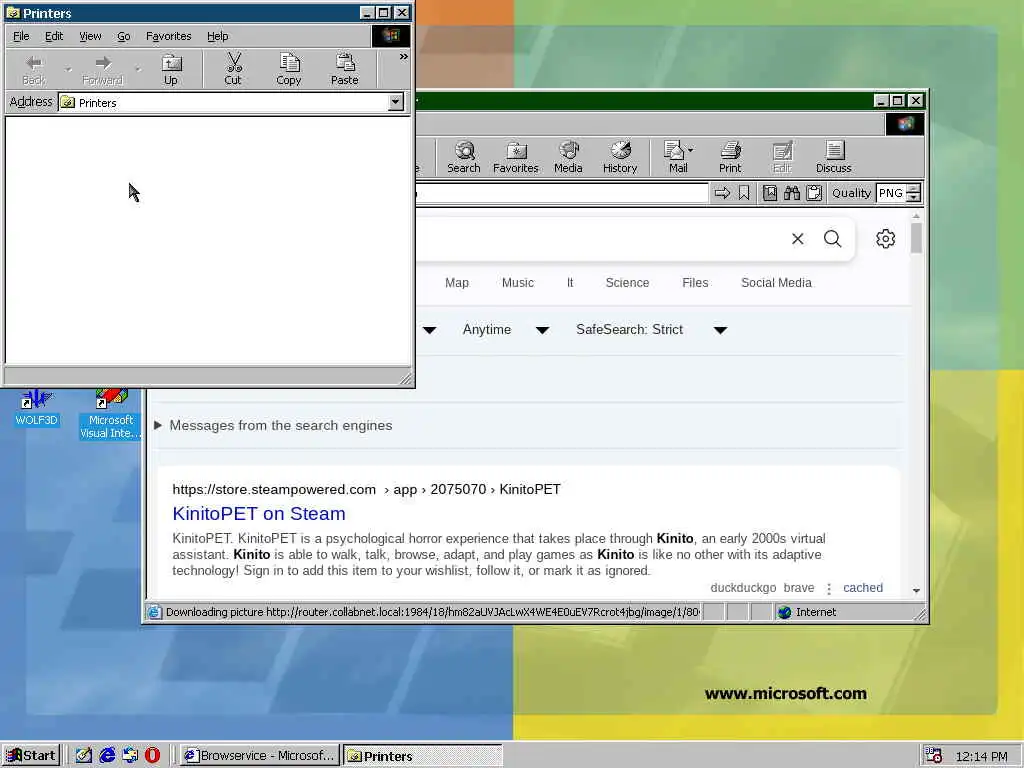Switch to the Map search tab

click(456, 283)
